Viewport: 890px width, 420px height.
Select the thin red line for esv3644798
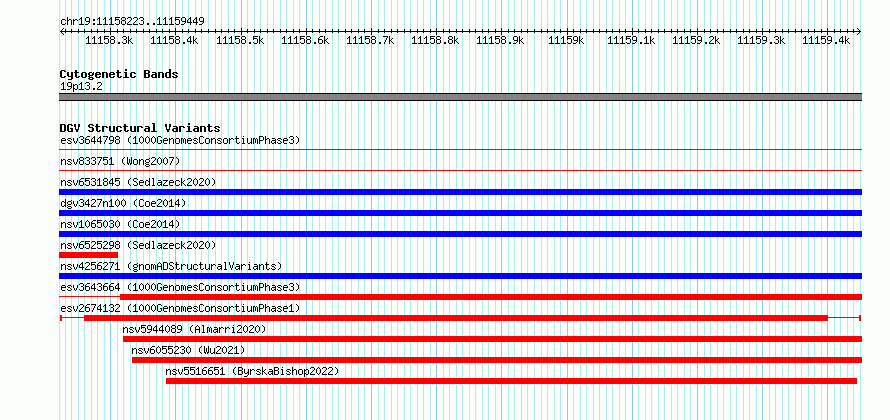pos(460,149)
